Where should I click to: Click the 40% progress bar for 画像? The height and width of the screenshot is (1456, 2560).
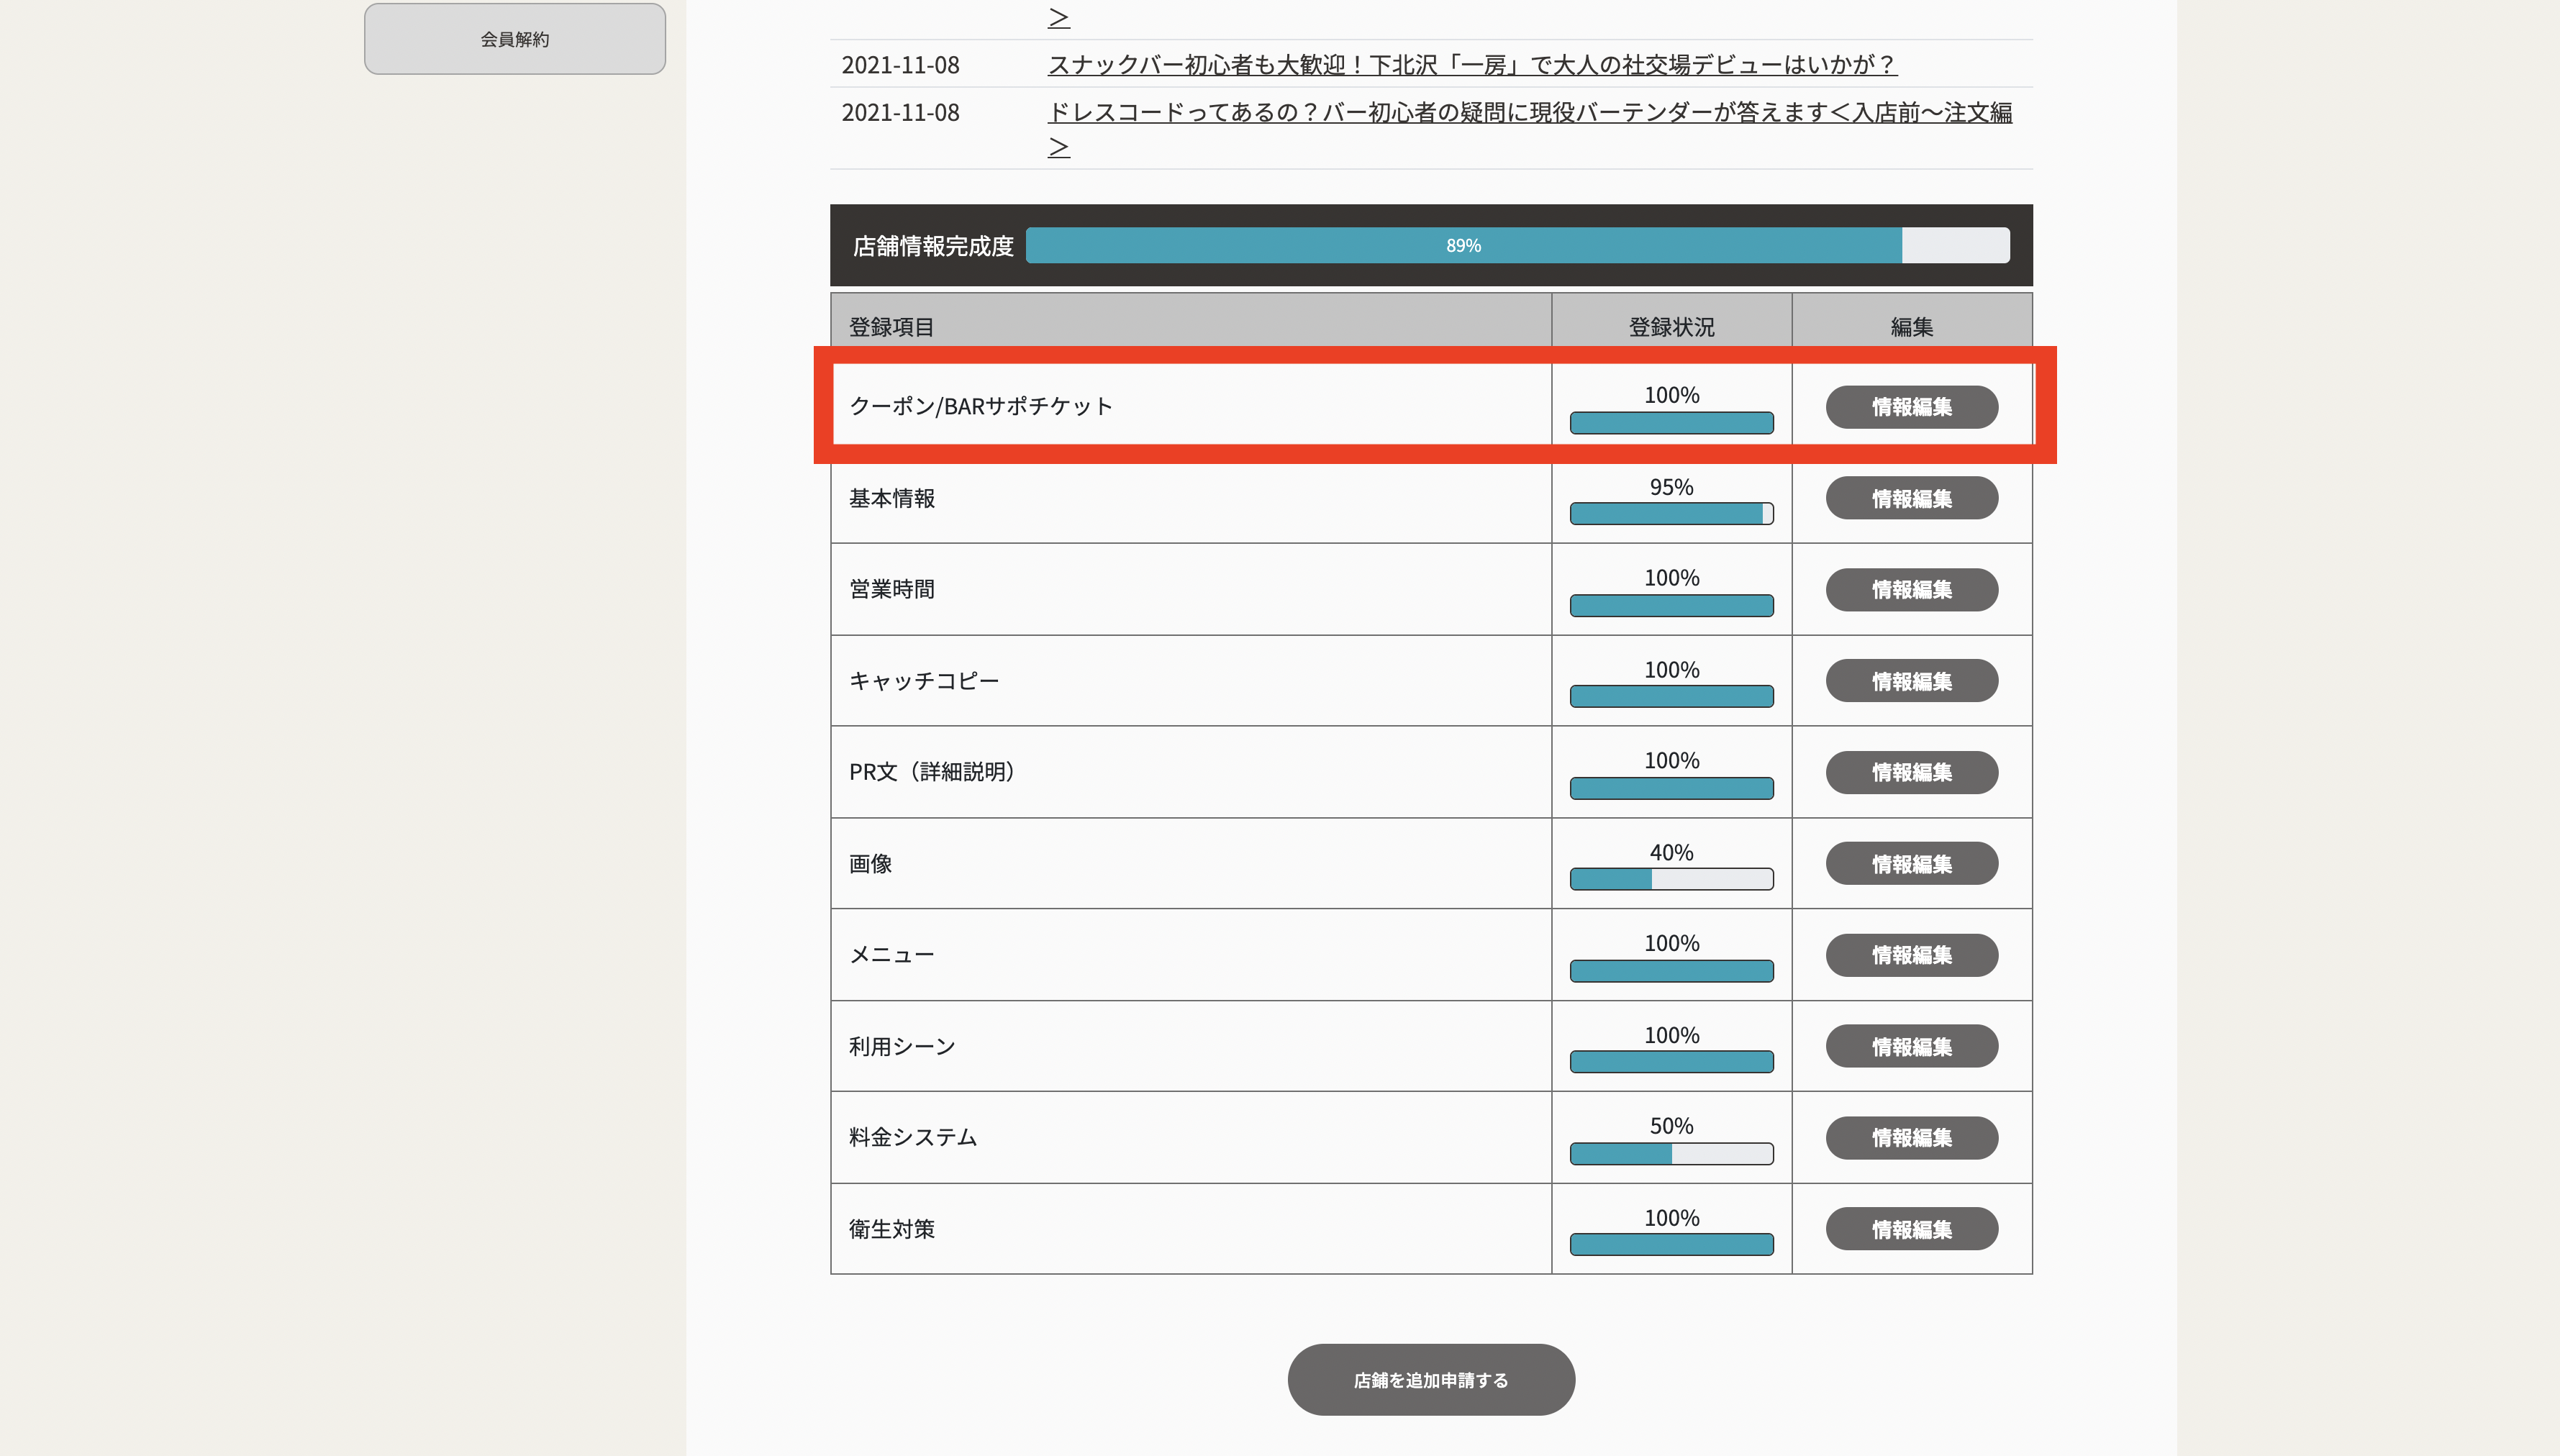coord(1671,879)
